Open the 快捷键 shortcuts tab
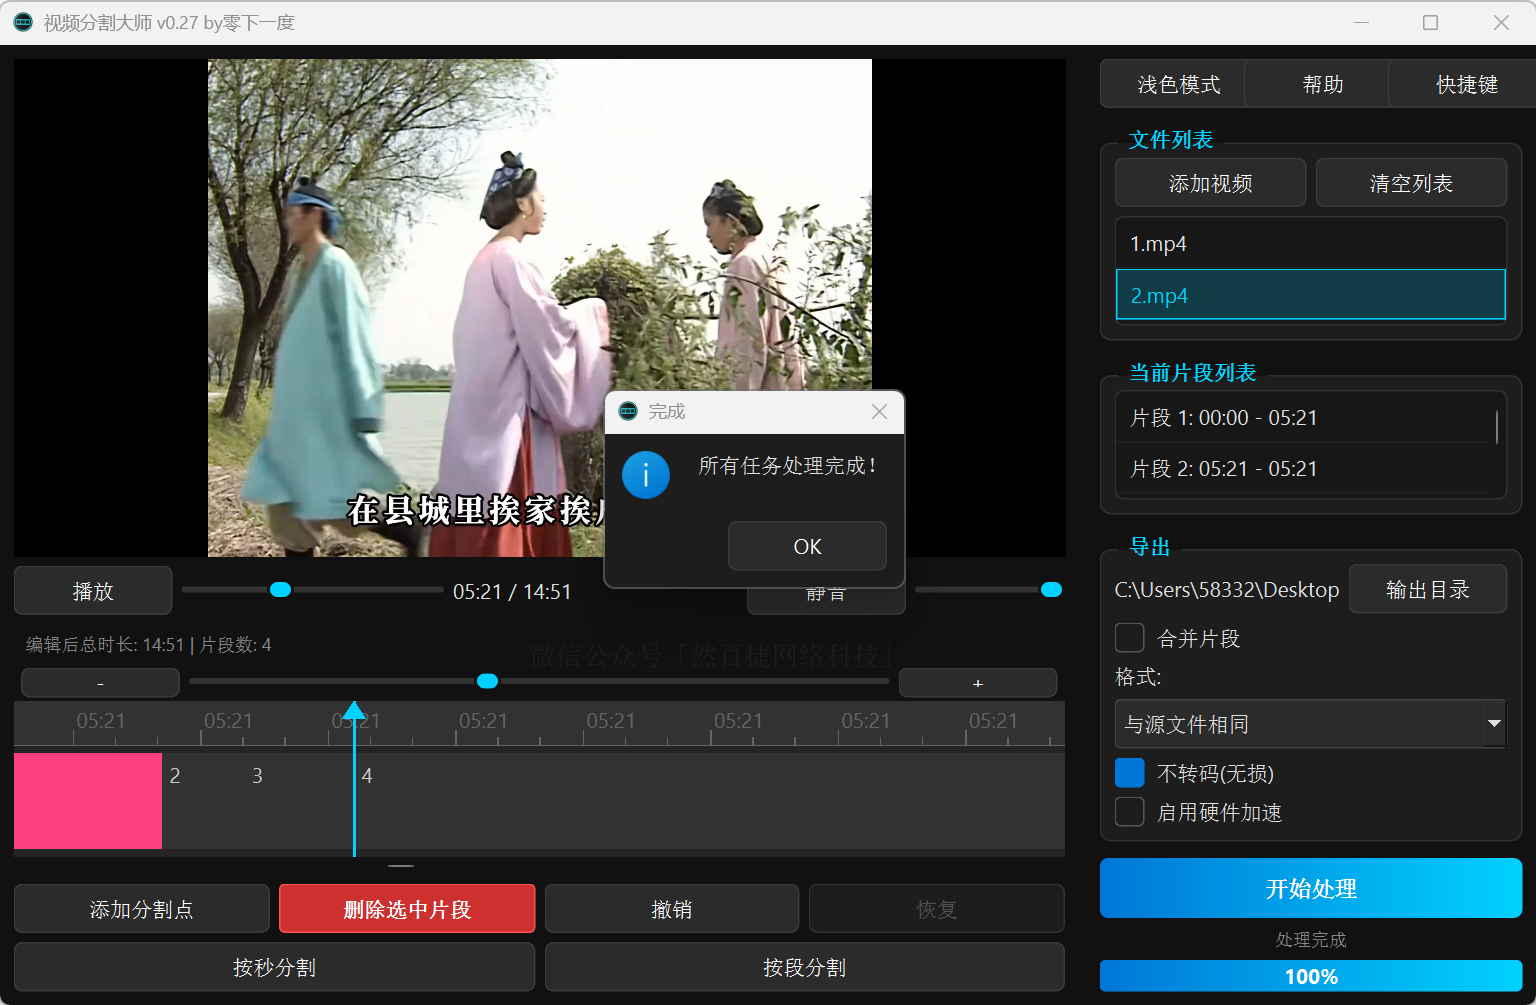 coord(1466,84)
